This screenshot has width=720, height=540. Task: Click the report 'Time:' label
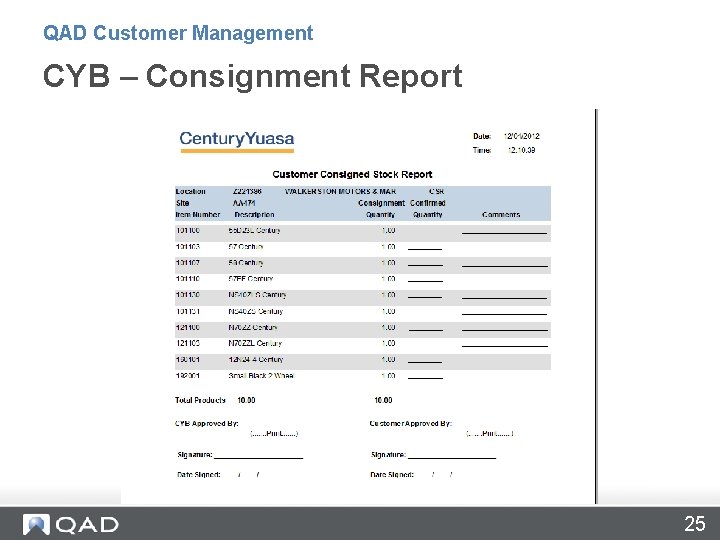(482, 150)
